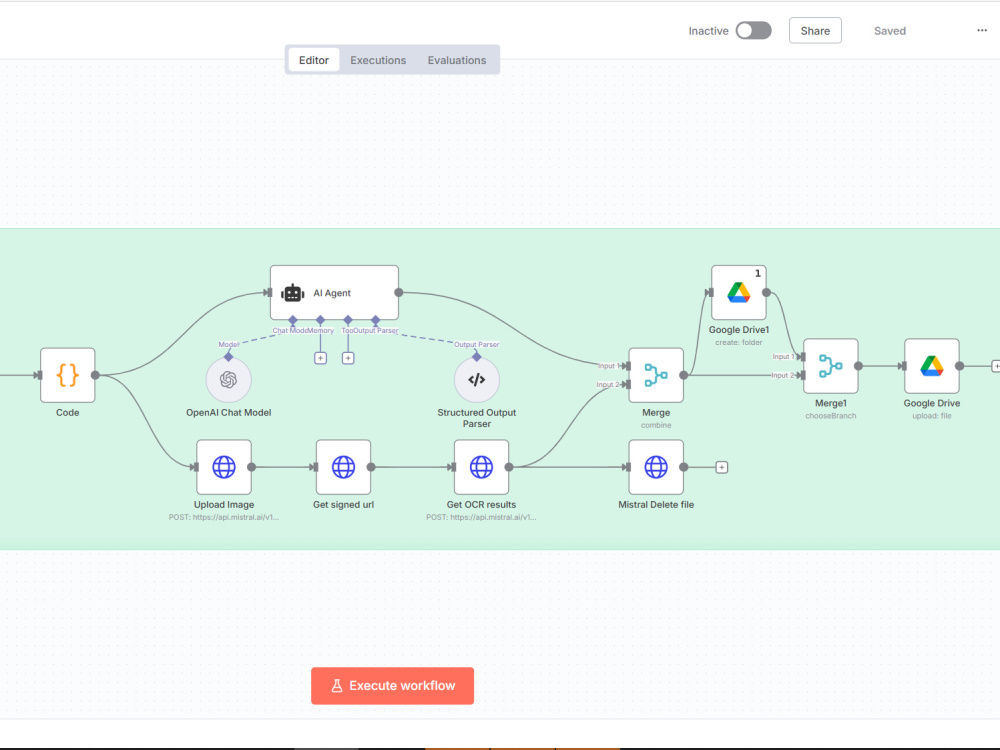Open the OpenAI Chat Model node
Image resolution: width=1000 pixels, height=750 pixels.
[228, 380]
